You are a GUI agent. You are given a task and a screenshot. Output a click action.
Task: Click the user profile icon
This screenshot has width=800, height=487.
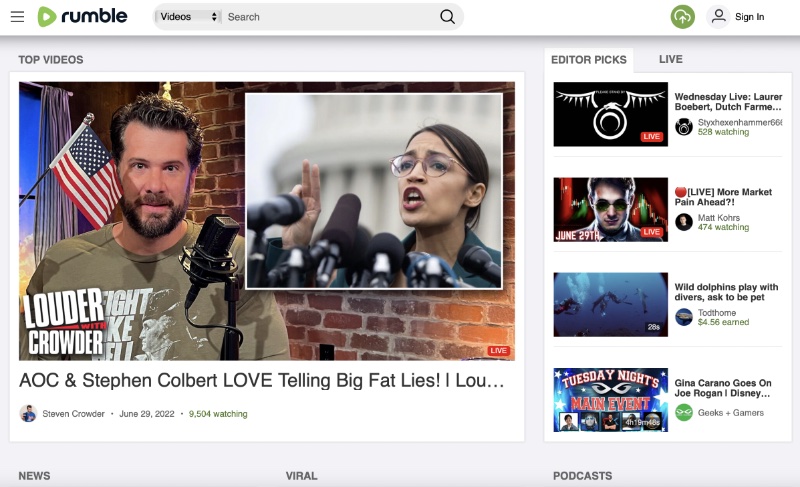(718, 16)
